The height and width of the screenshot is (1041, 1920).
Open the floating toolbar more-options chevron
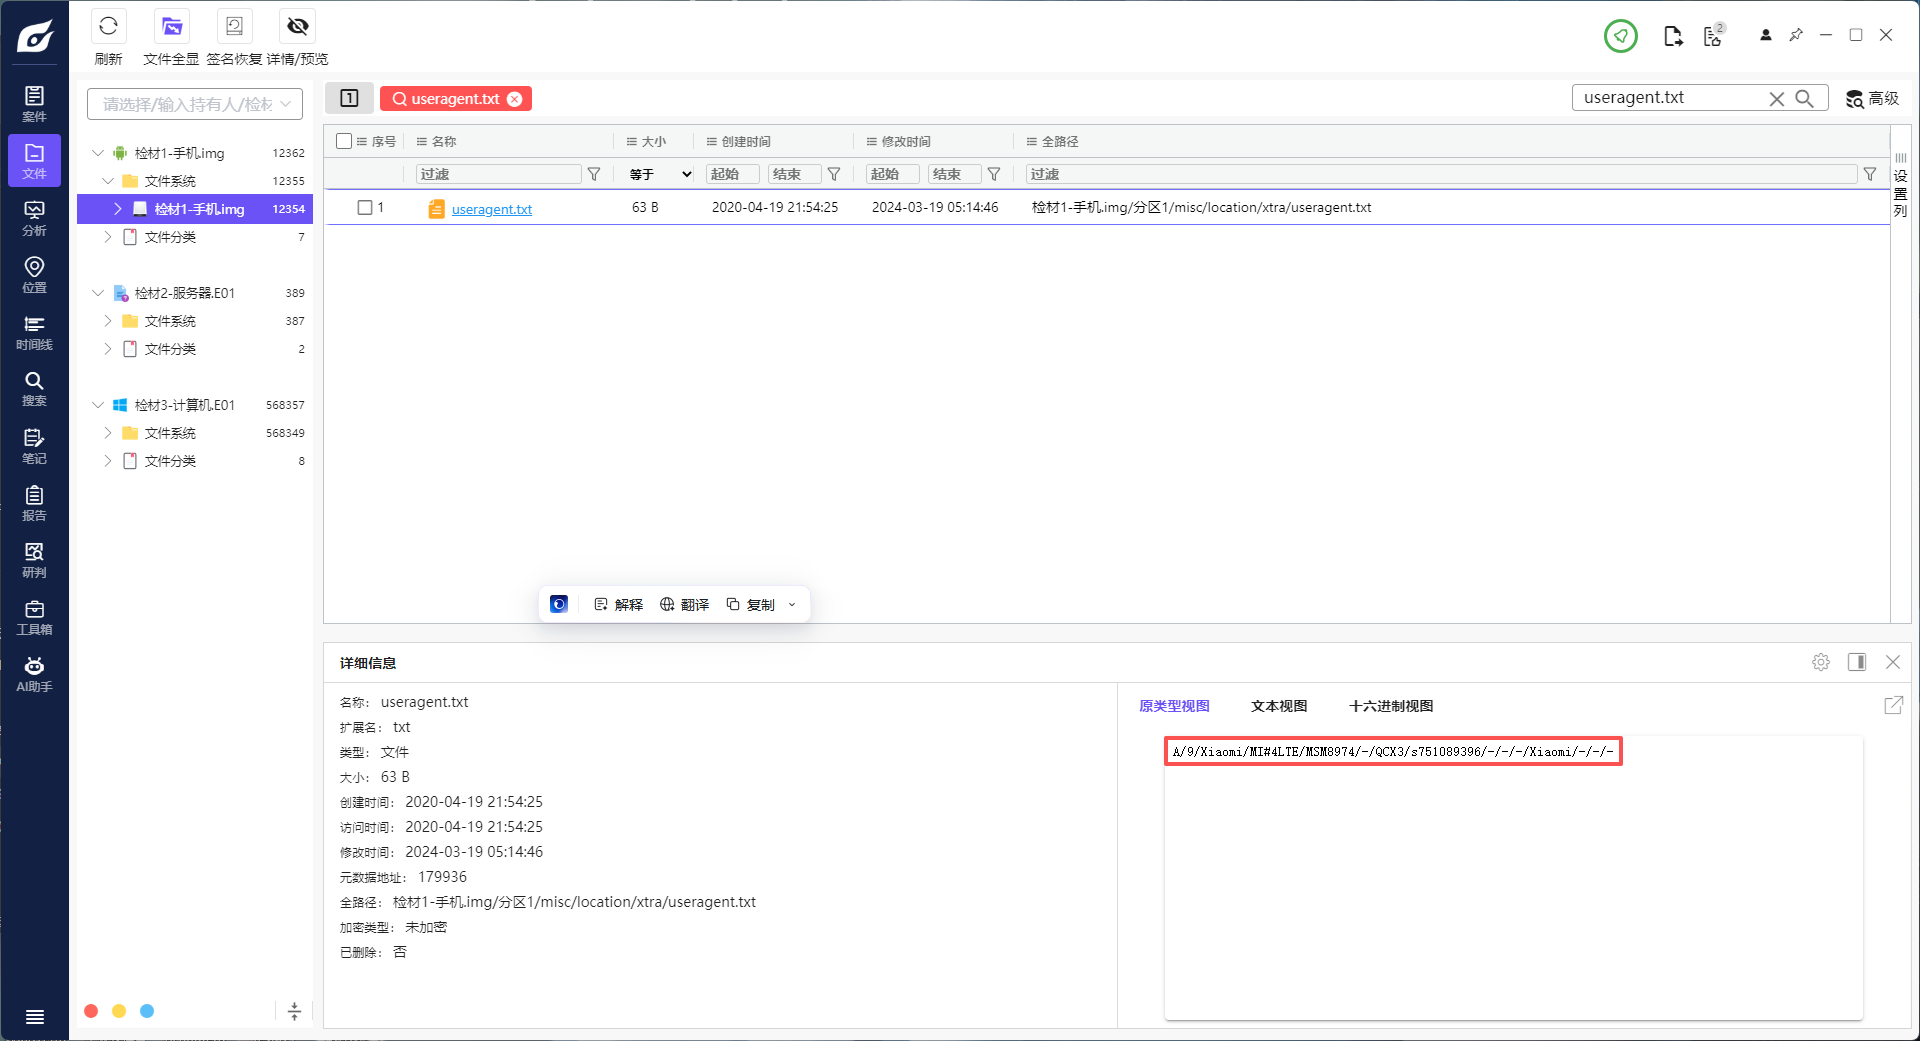click(x=792, y=604)
